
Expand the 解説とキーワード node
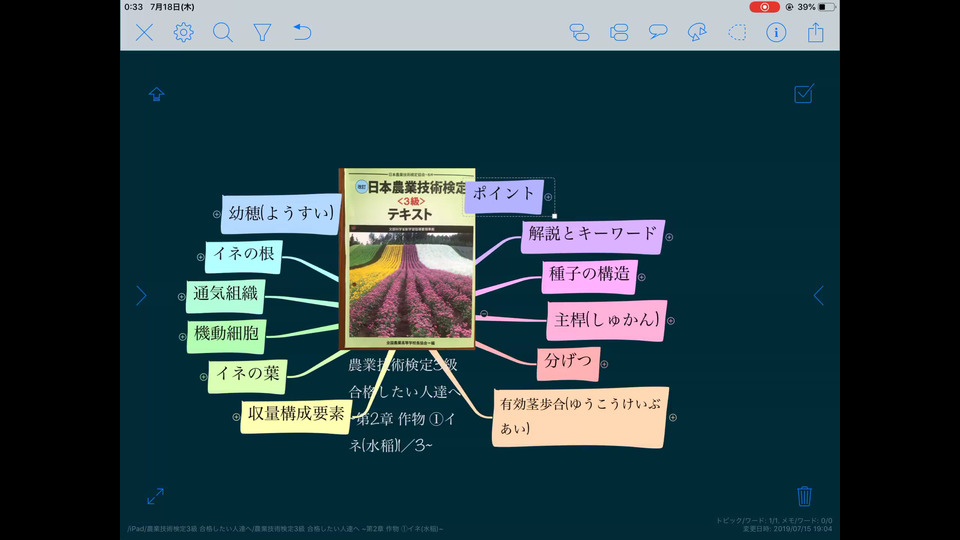pos(669,237)
